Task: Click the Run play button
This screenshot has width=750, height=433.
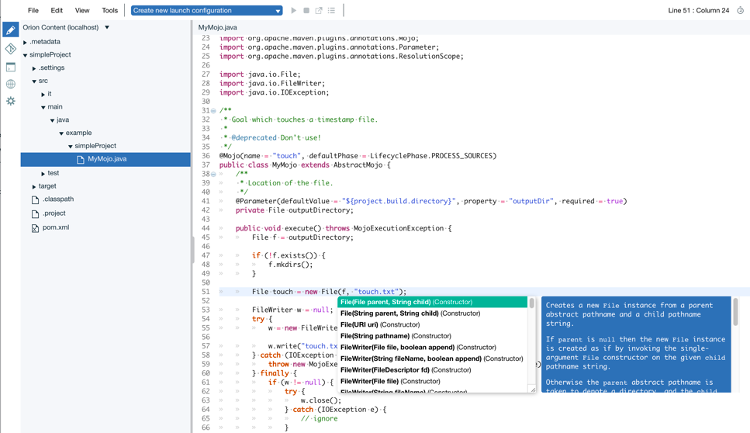Action: [293, 10]
